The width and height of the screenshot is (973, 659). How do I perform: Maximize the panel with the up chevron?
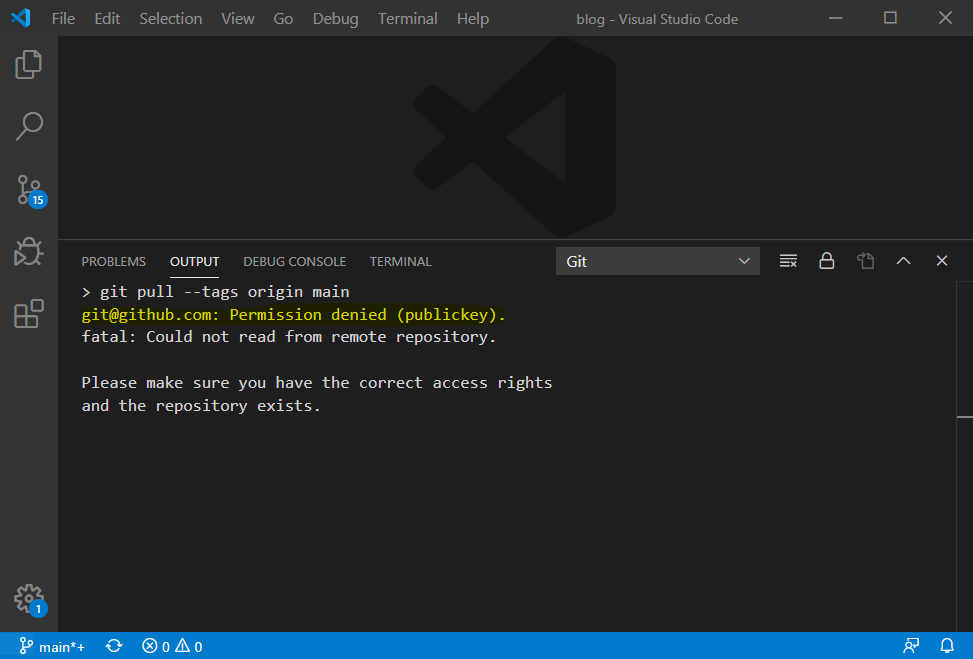[904, 261]
